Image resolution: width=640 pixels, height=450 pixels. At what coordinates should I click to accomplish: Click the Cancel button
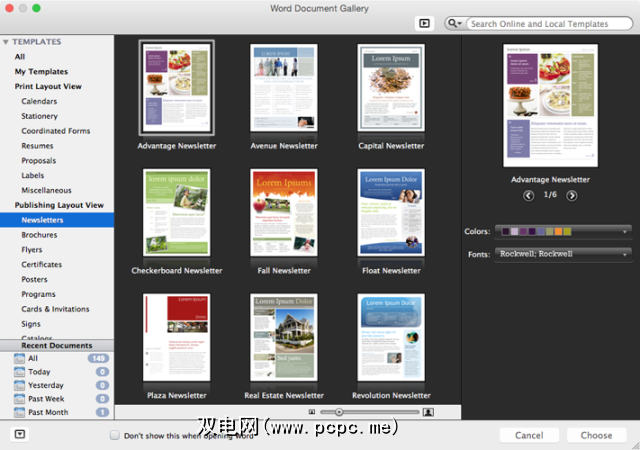click(x=529, y=435)
